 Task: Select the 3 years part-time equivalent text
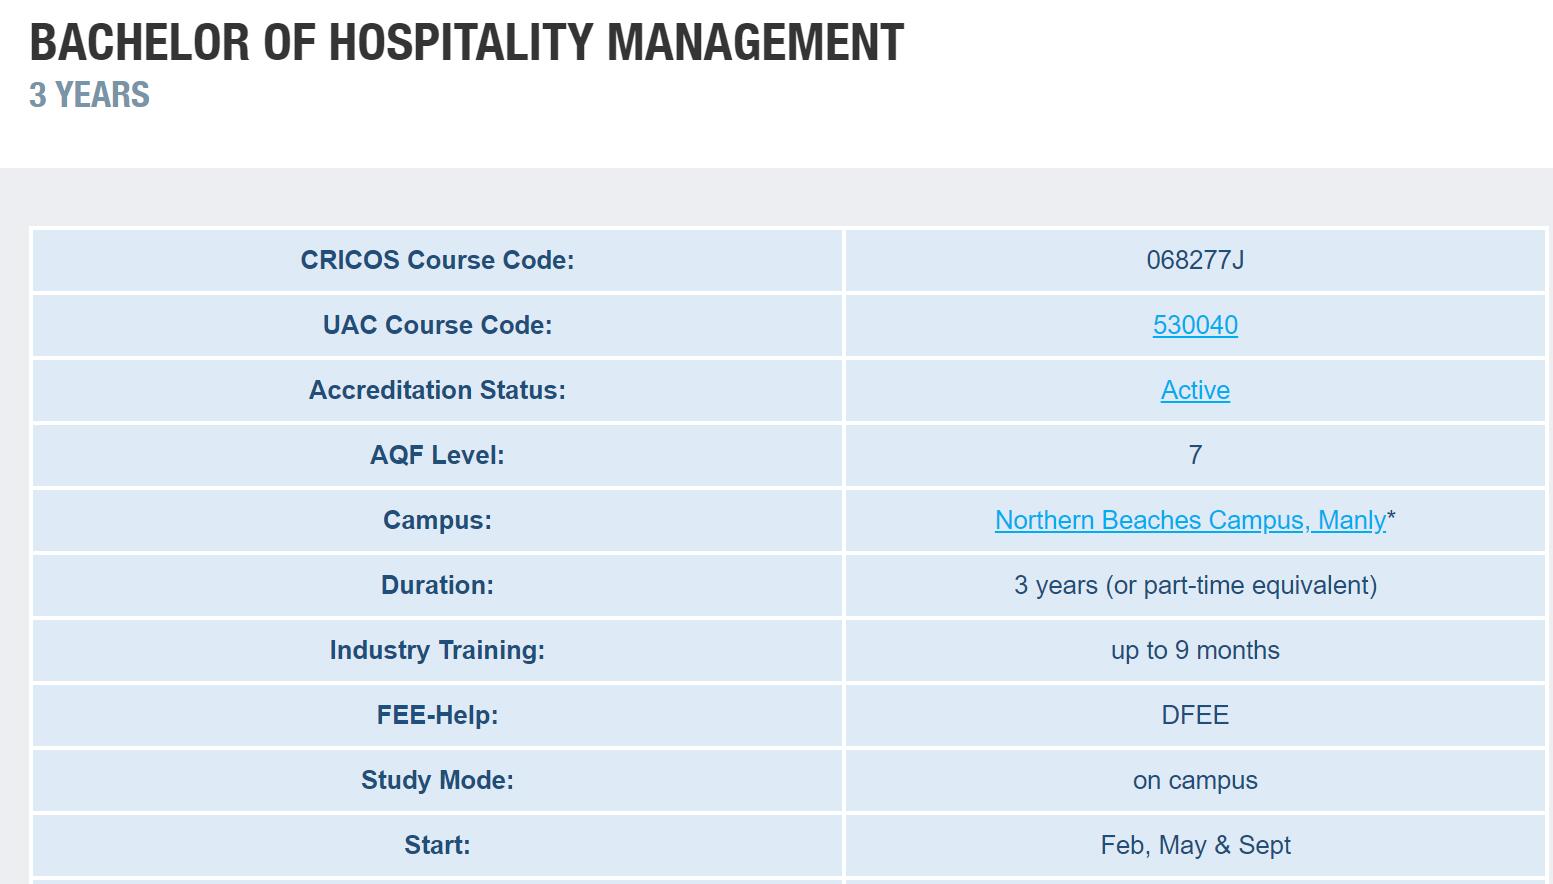point(1194,585)
